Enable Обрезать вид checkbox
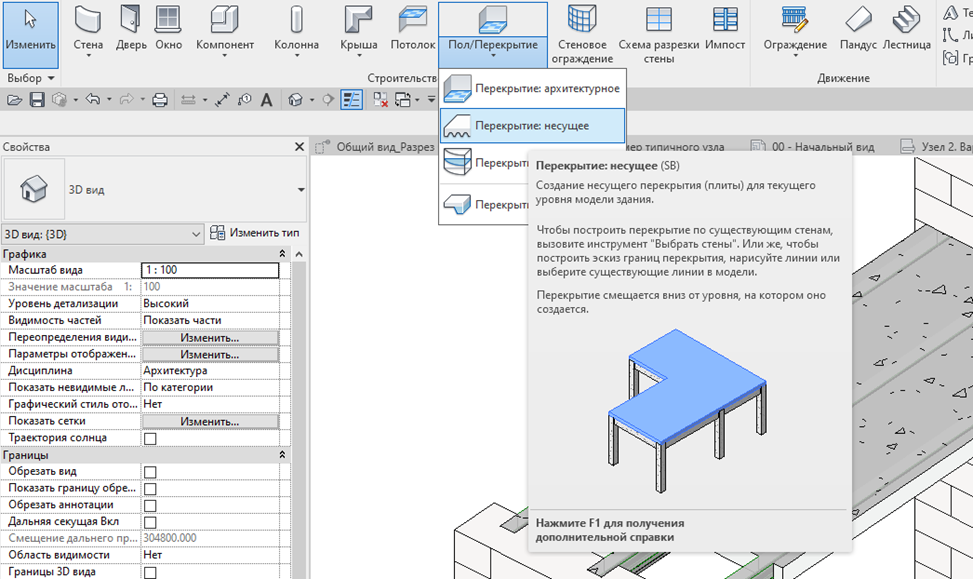The width and height of the screenshot is (973, 579). (150, 472)
